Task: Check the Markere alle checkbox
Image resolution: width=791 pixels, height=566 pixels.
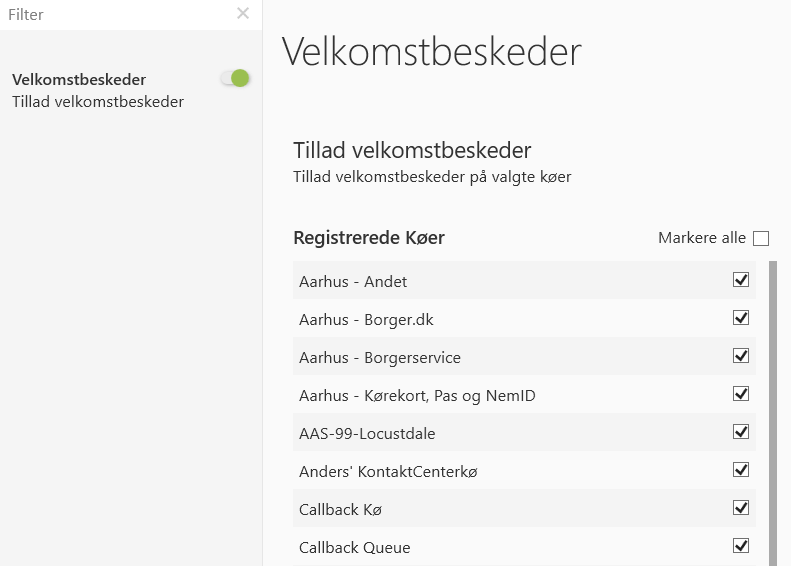Action: [761, 238]
